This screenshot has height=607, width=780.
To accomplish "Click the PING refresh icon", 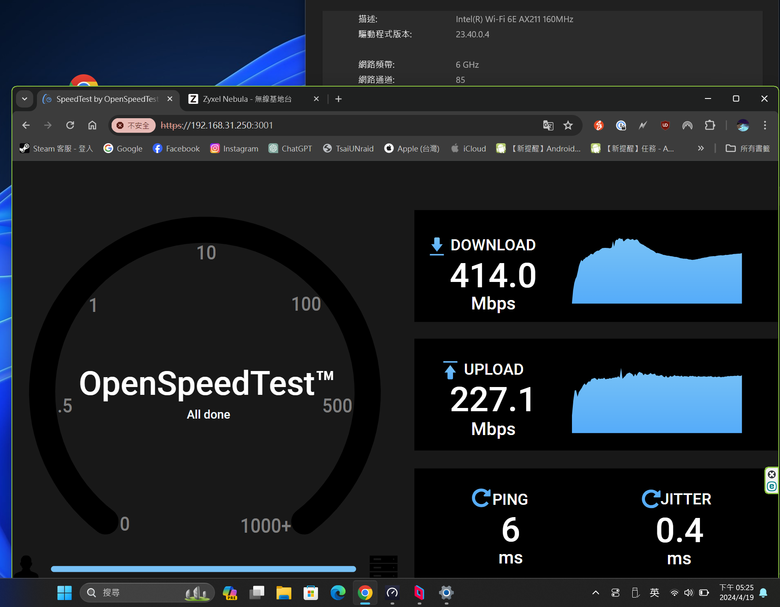I will (481, 498).
